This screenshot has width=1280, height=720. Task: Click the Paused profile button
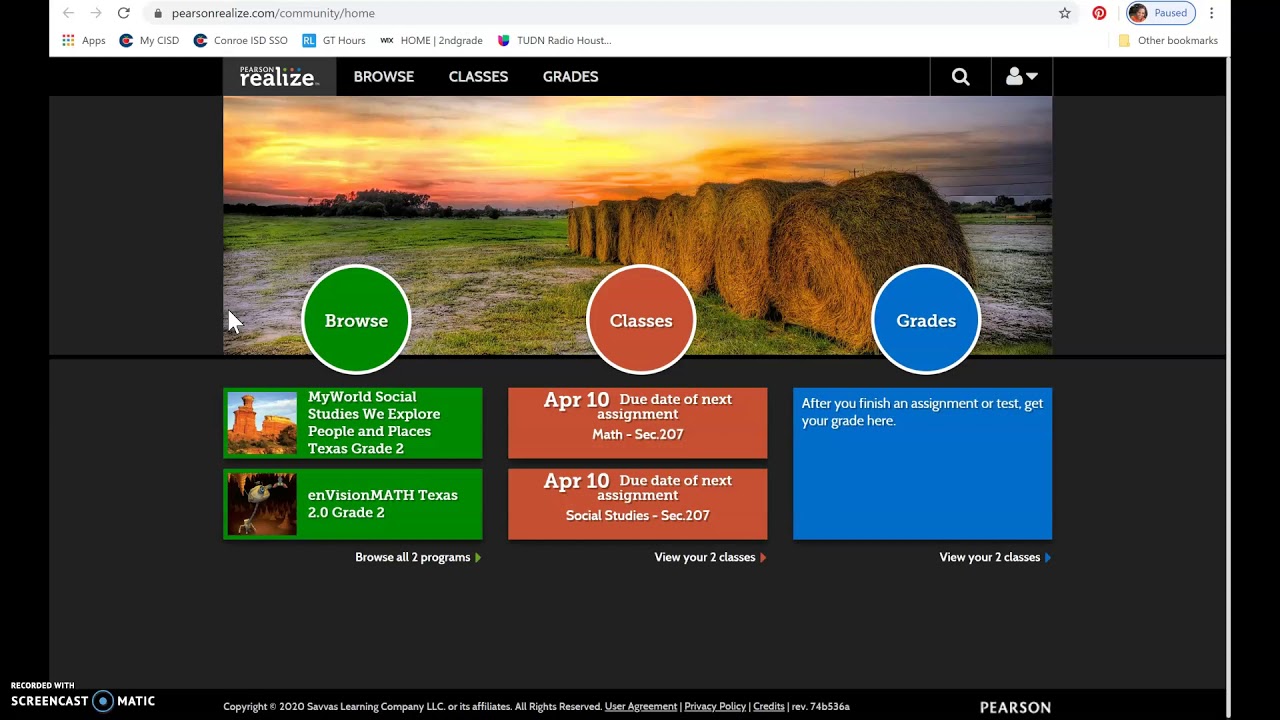[1161, 13]
